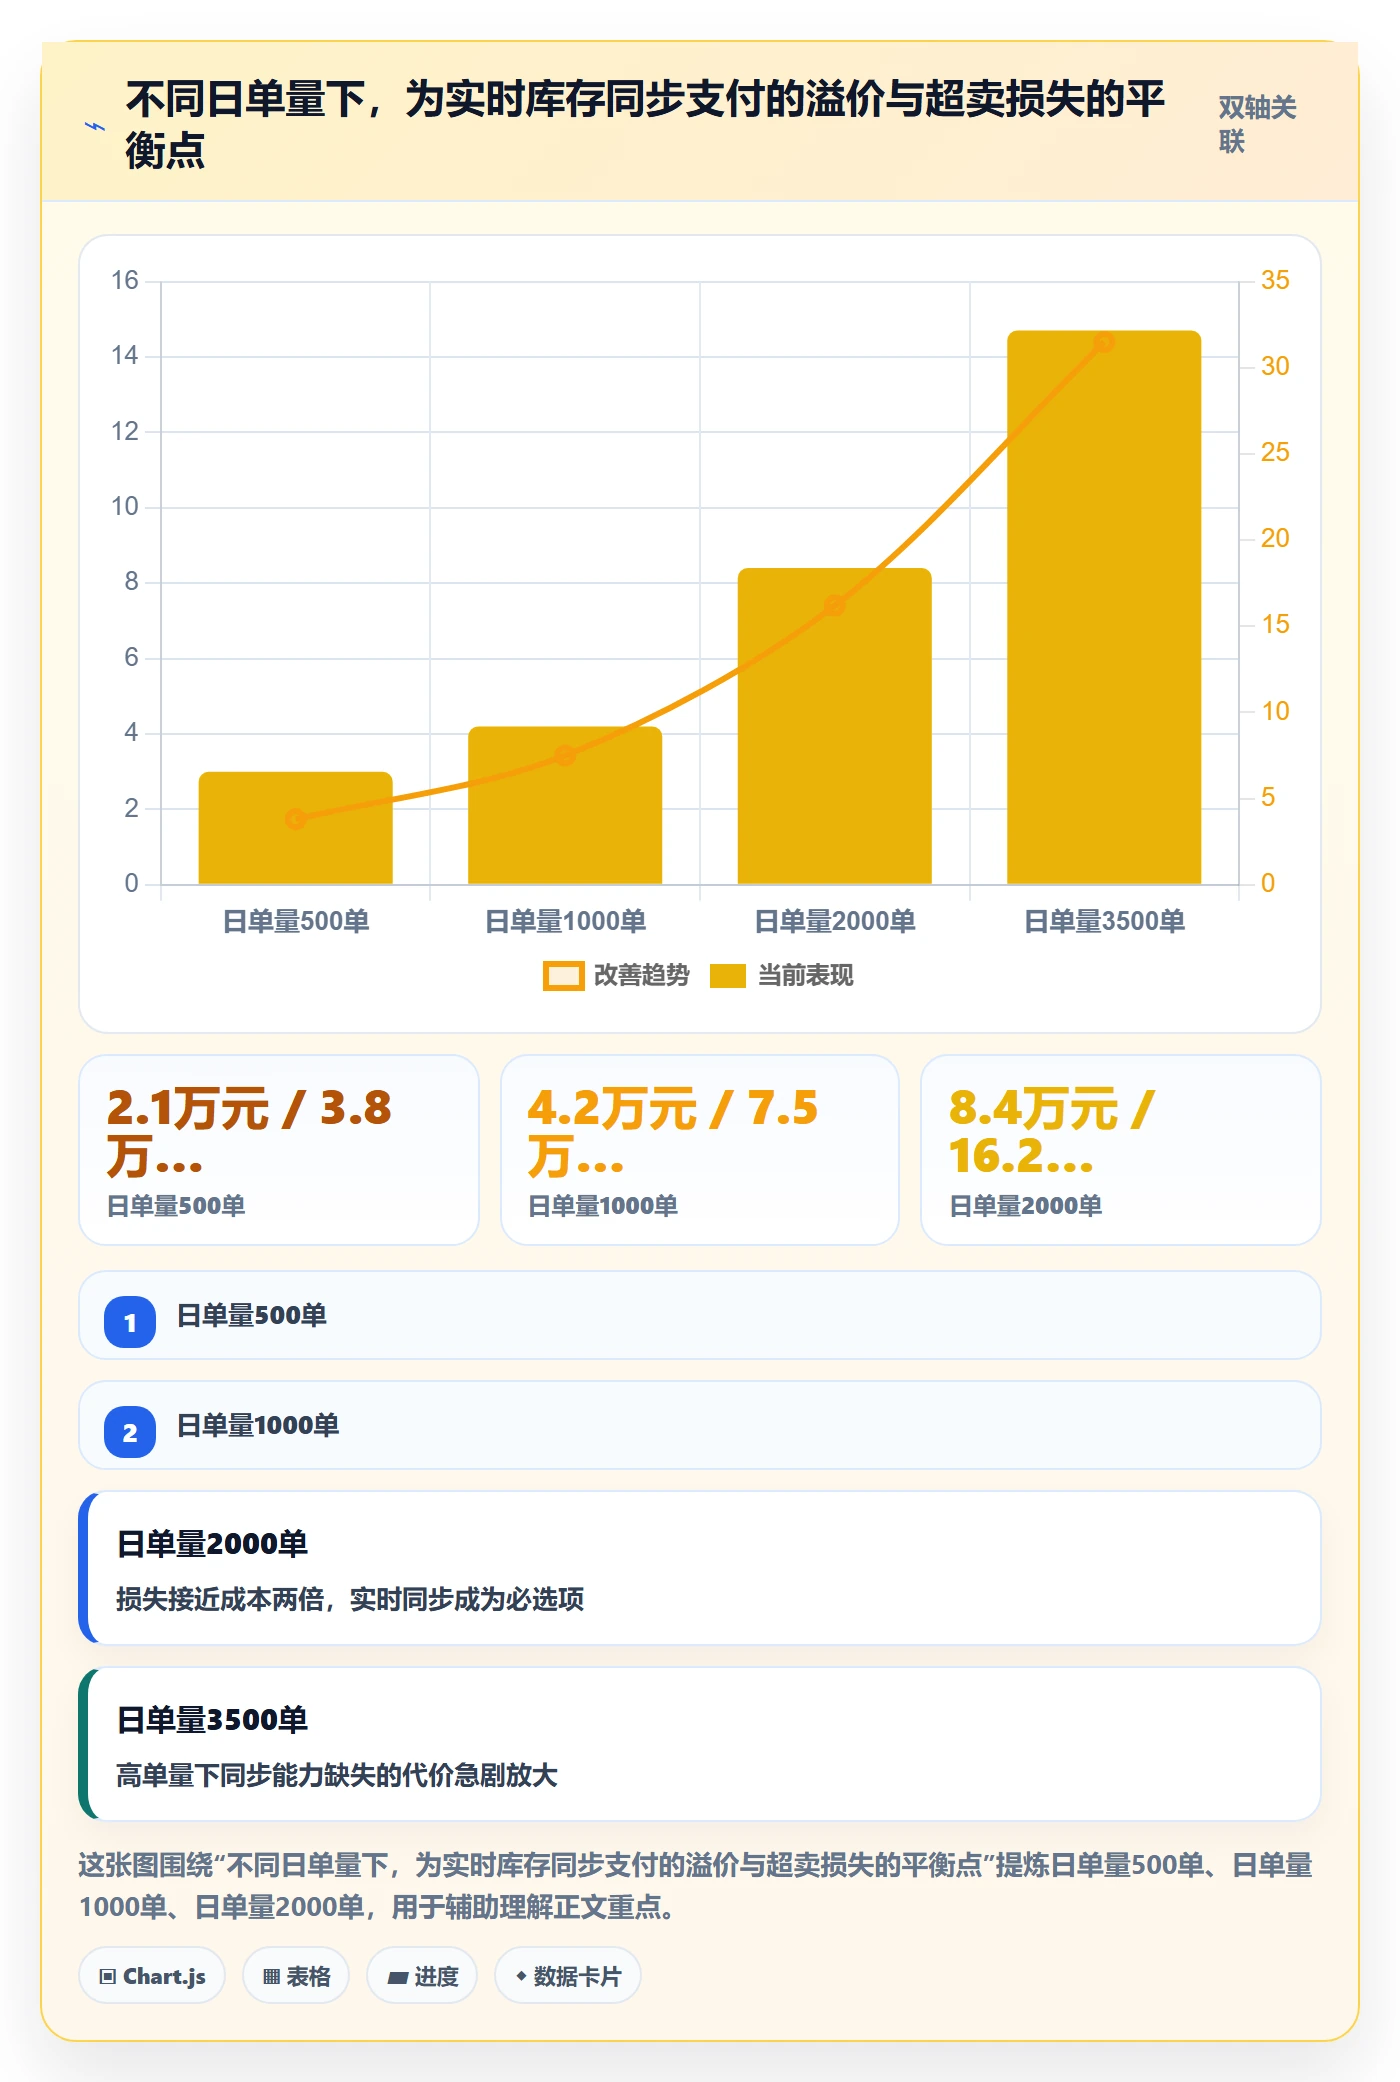Click the 数据卡片 tag chip

(568, 1975)
